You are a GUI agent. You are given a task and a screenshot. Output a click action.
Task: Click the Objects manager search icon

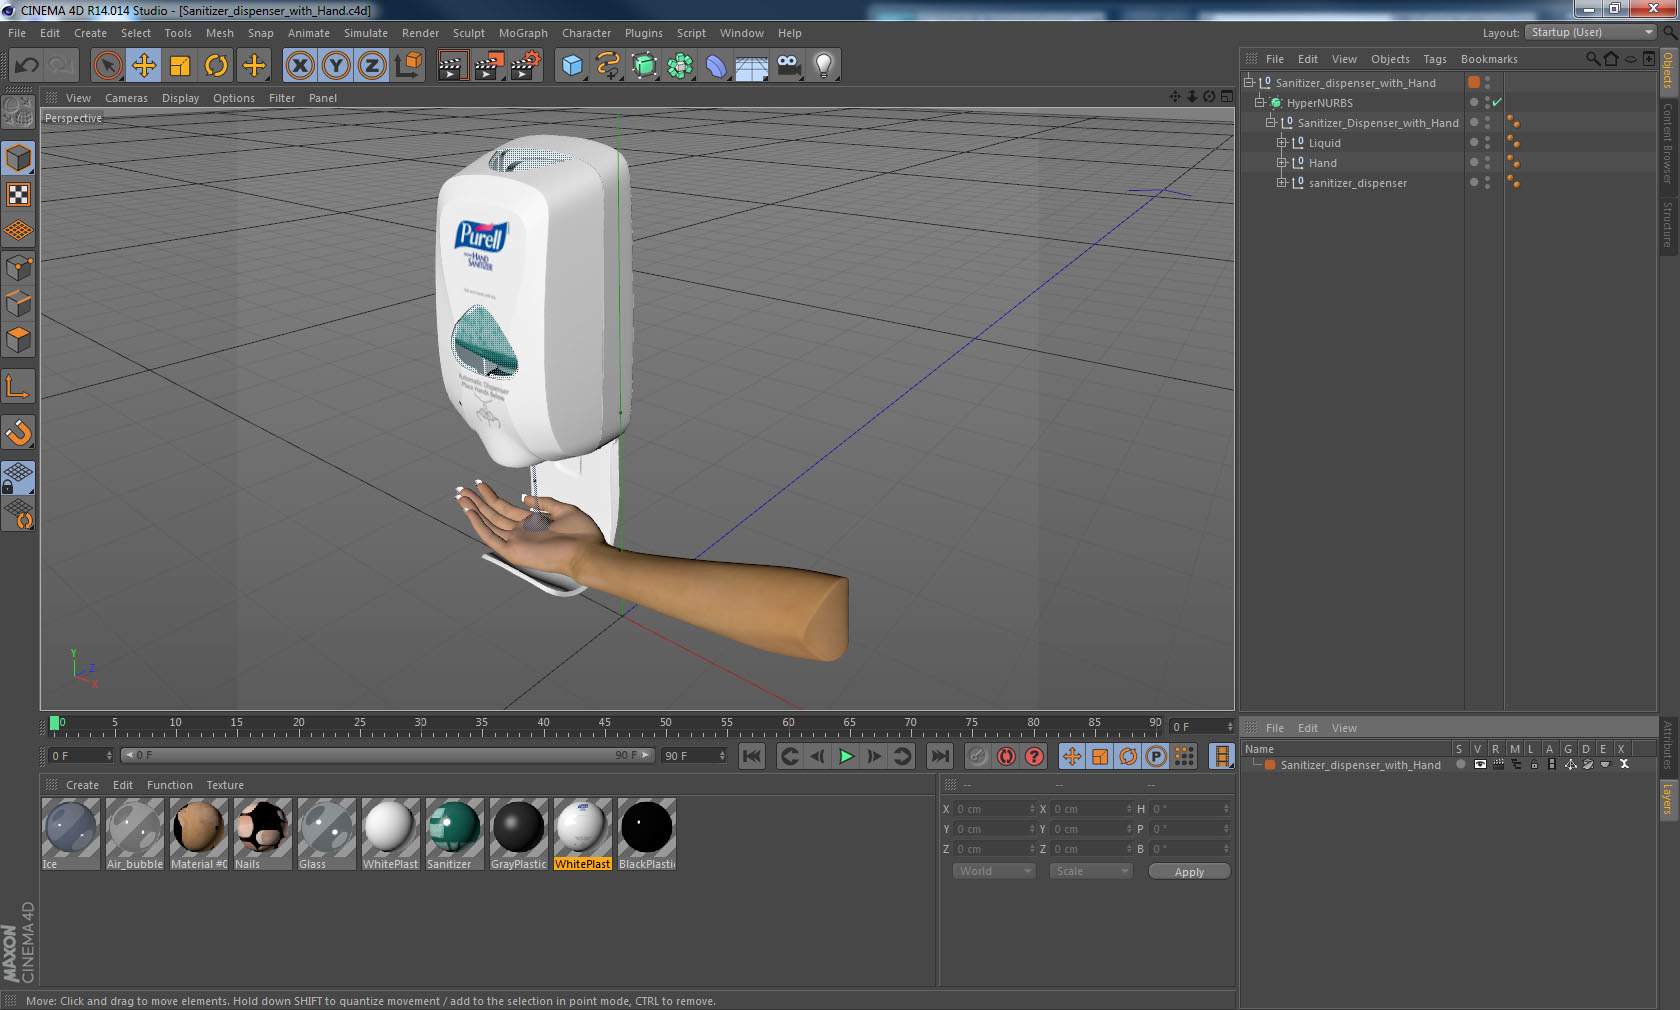(x=1592, y=59)
